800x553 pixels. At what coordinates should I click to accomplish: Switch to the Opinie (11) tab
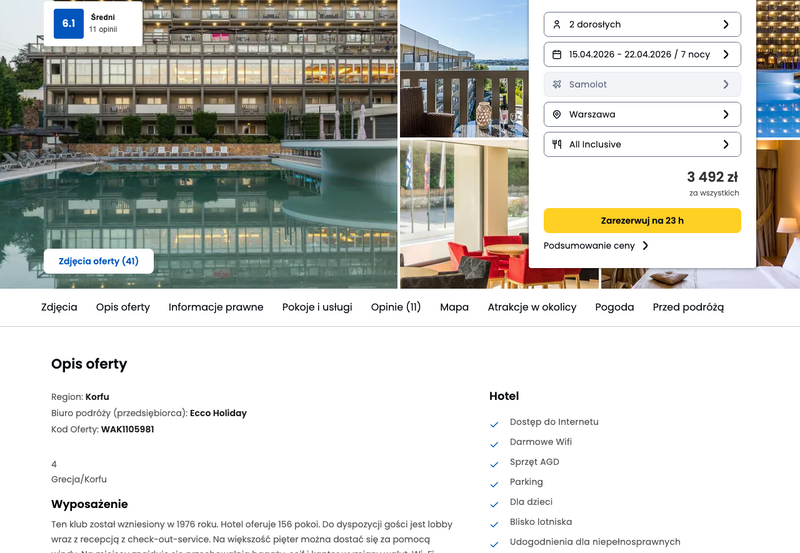click(x=396, y=307)
